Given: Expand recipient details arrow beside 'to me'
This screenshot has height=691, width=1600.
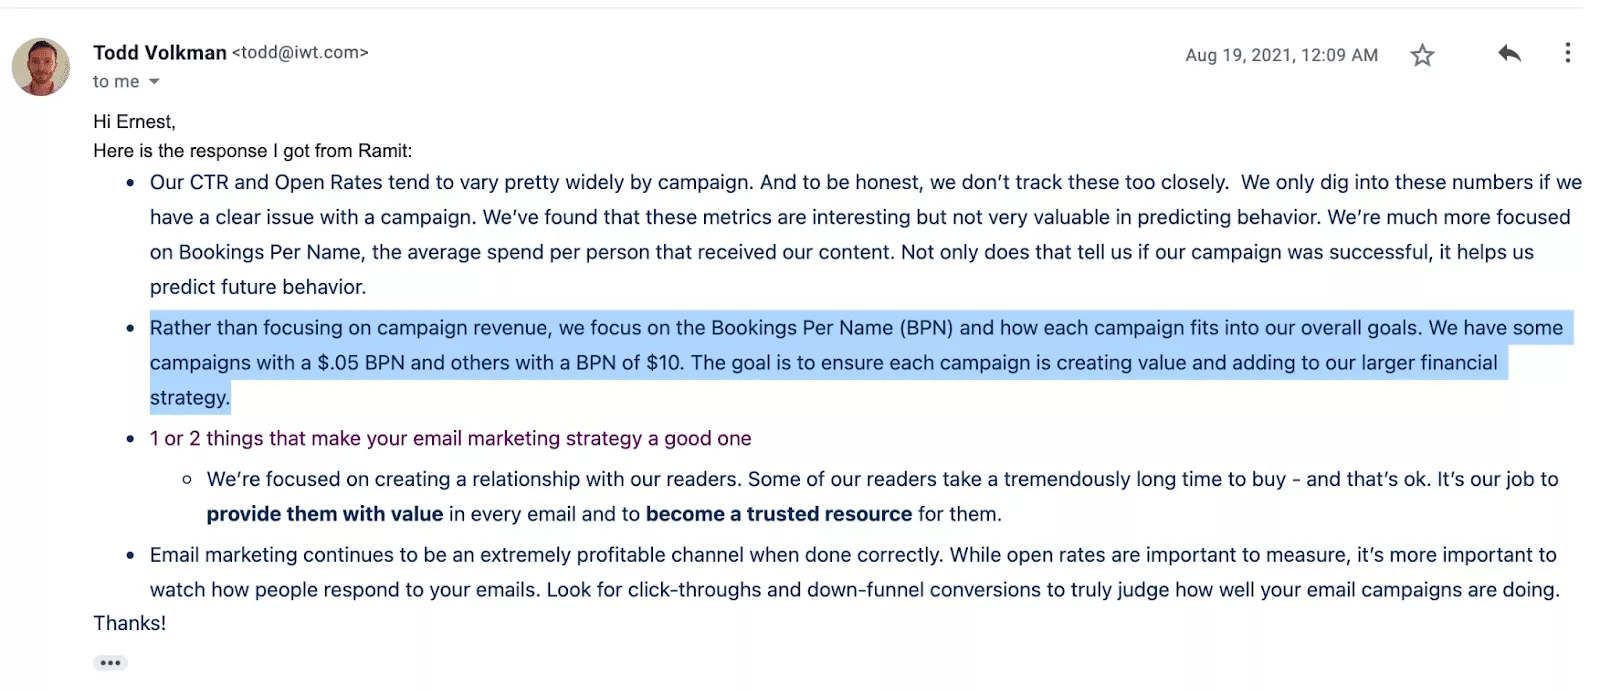Looking at the screenshot, I should (x=154, y=82).
